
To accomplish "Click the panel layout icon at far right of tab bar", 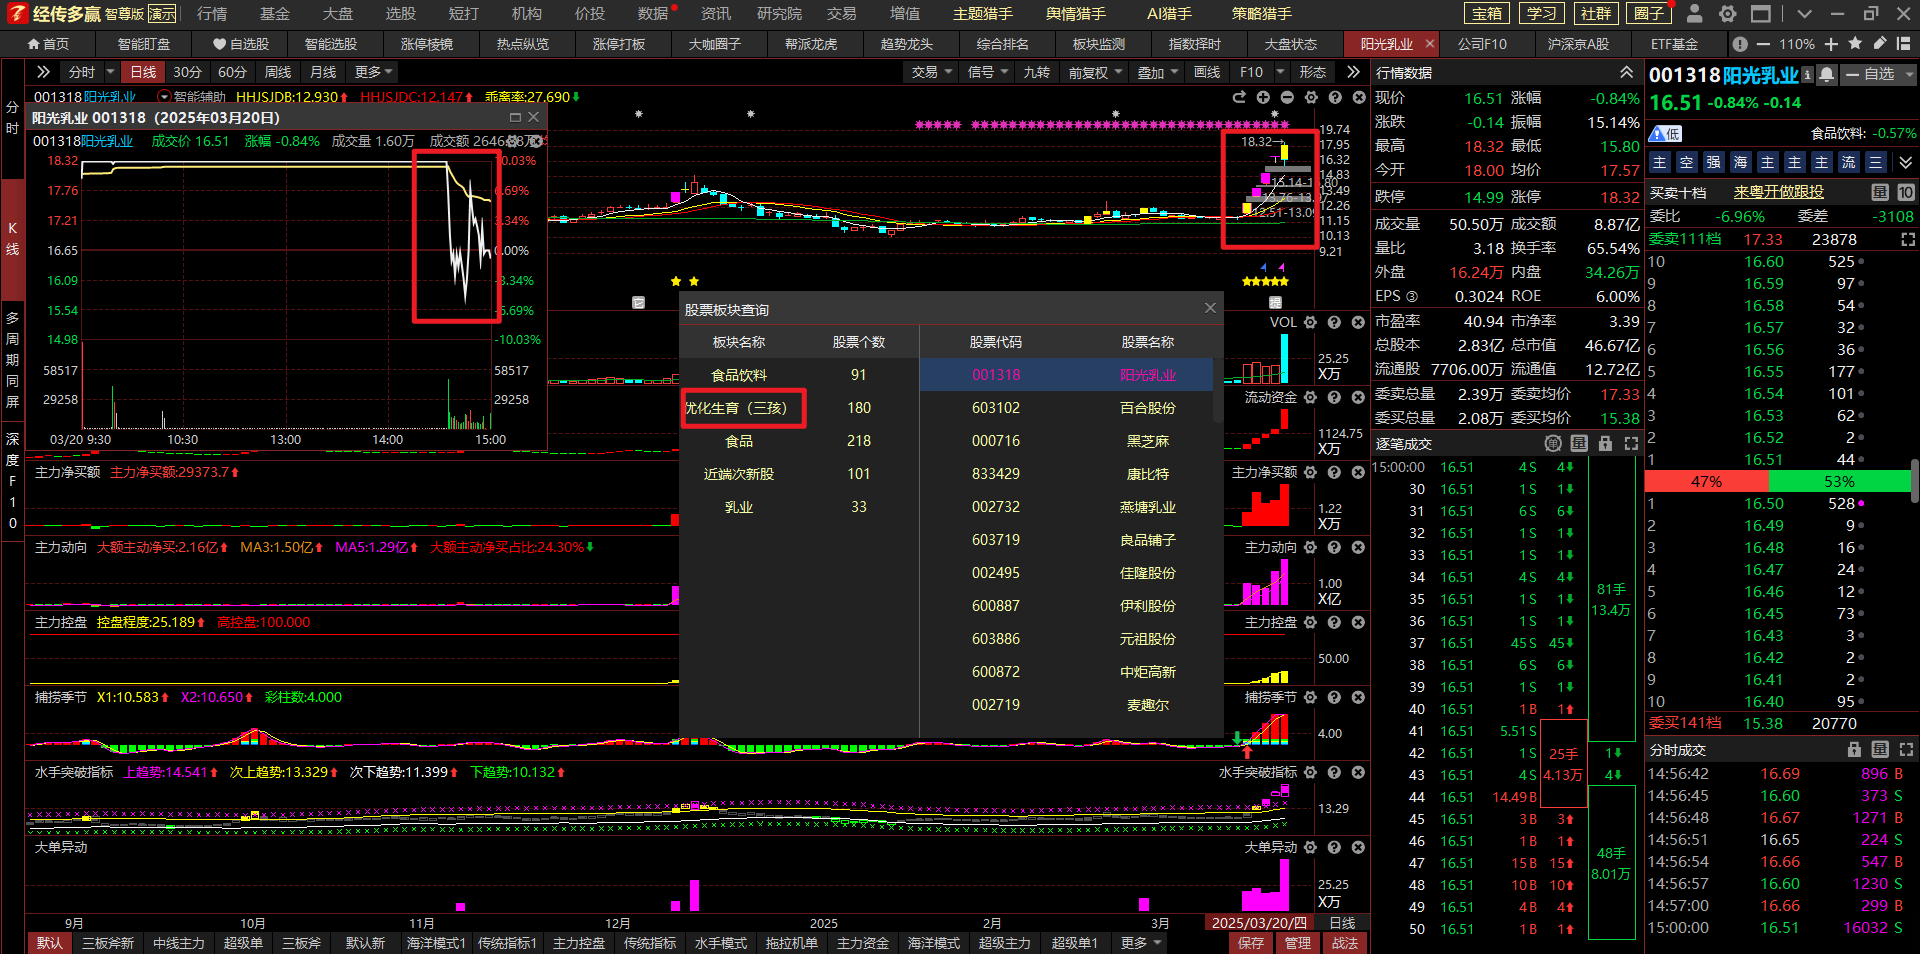I will point(1903,44).
